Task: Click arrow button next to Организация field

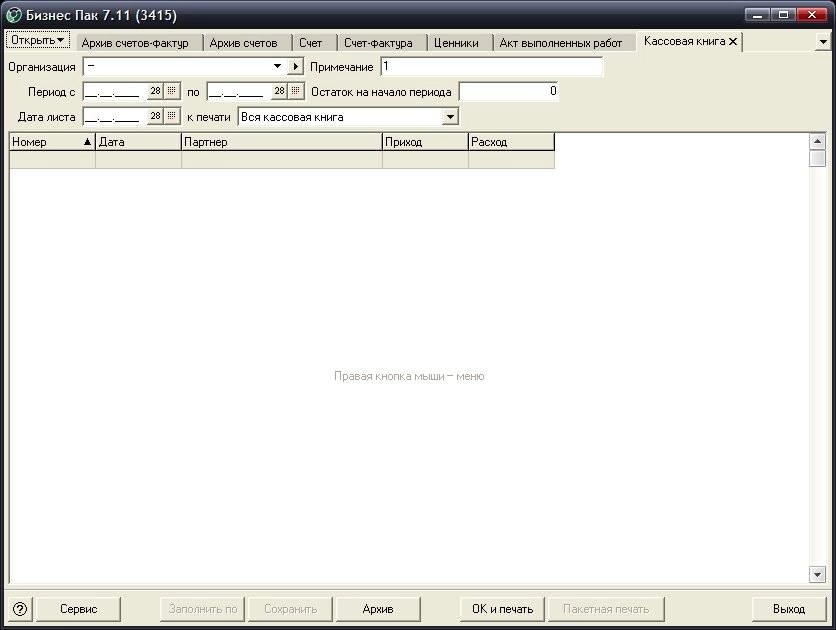Action: click(295, 66)
